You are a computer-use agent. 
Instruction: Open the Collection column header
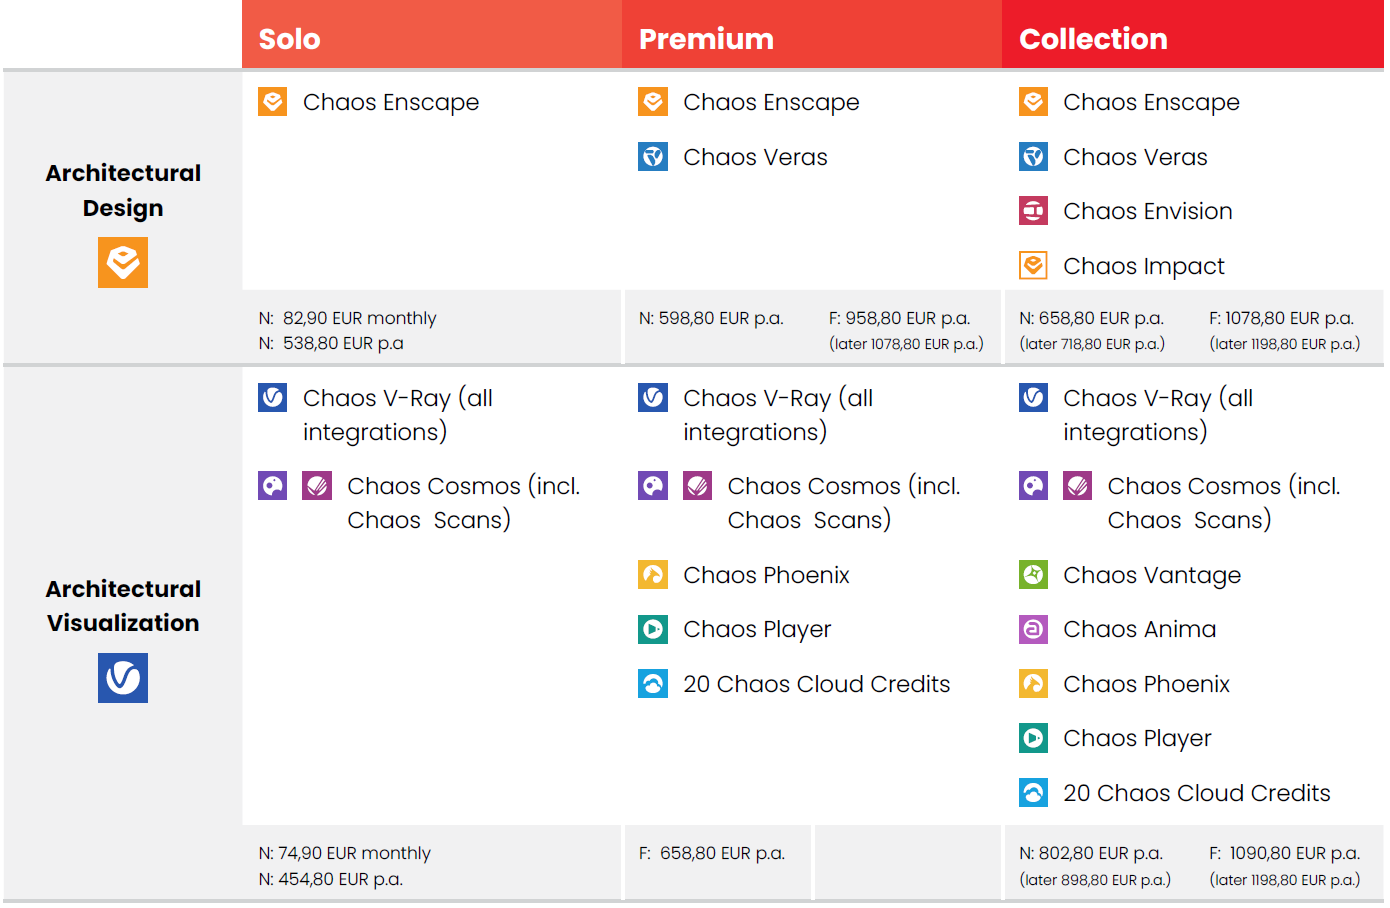(1093, 39)
